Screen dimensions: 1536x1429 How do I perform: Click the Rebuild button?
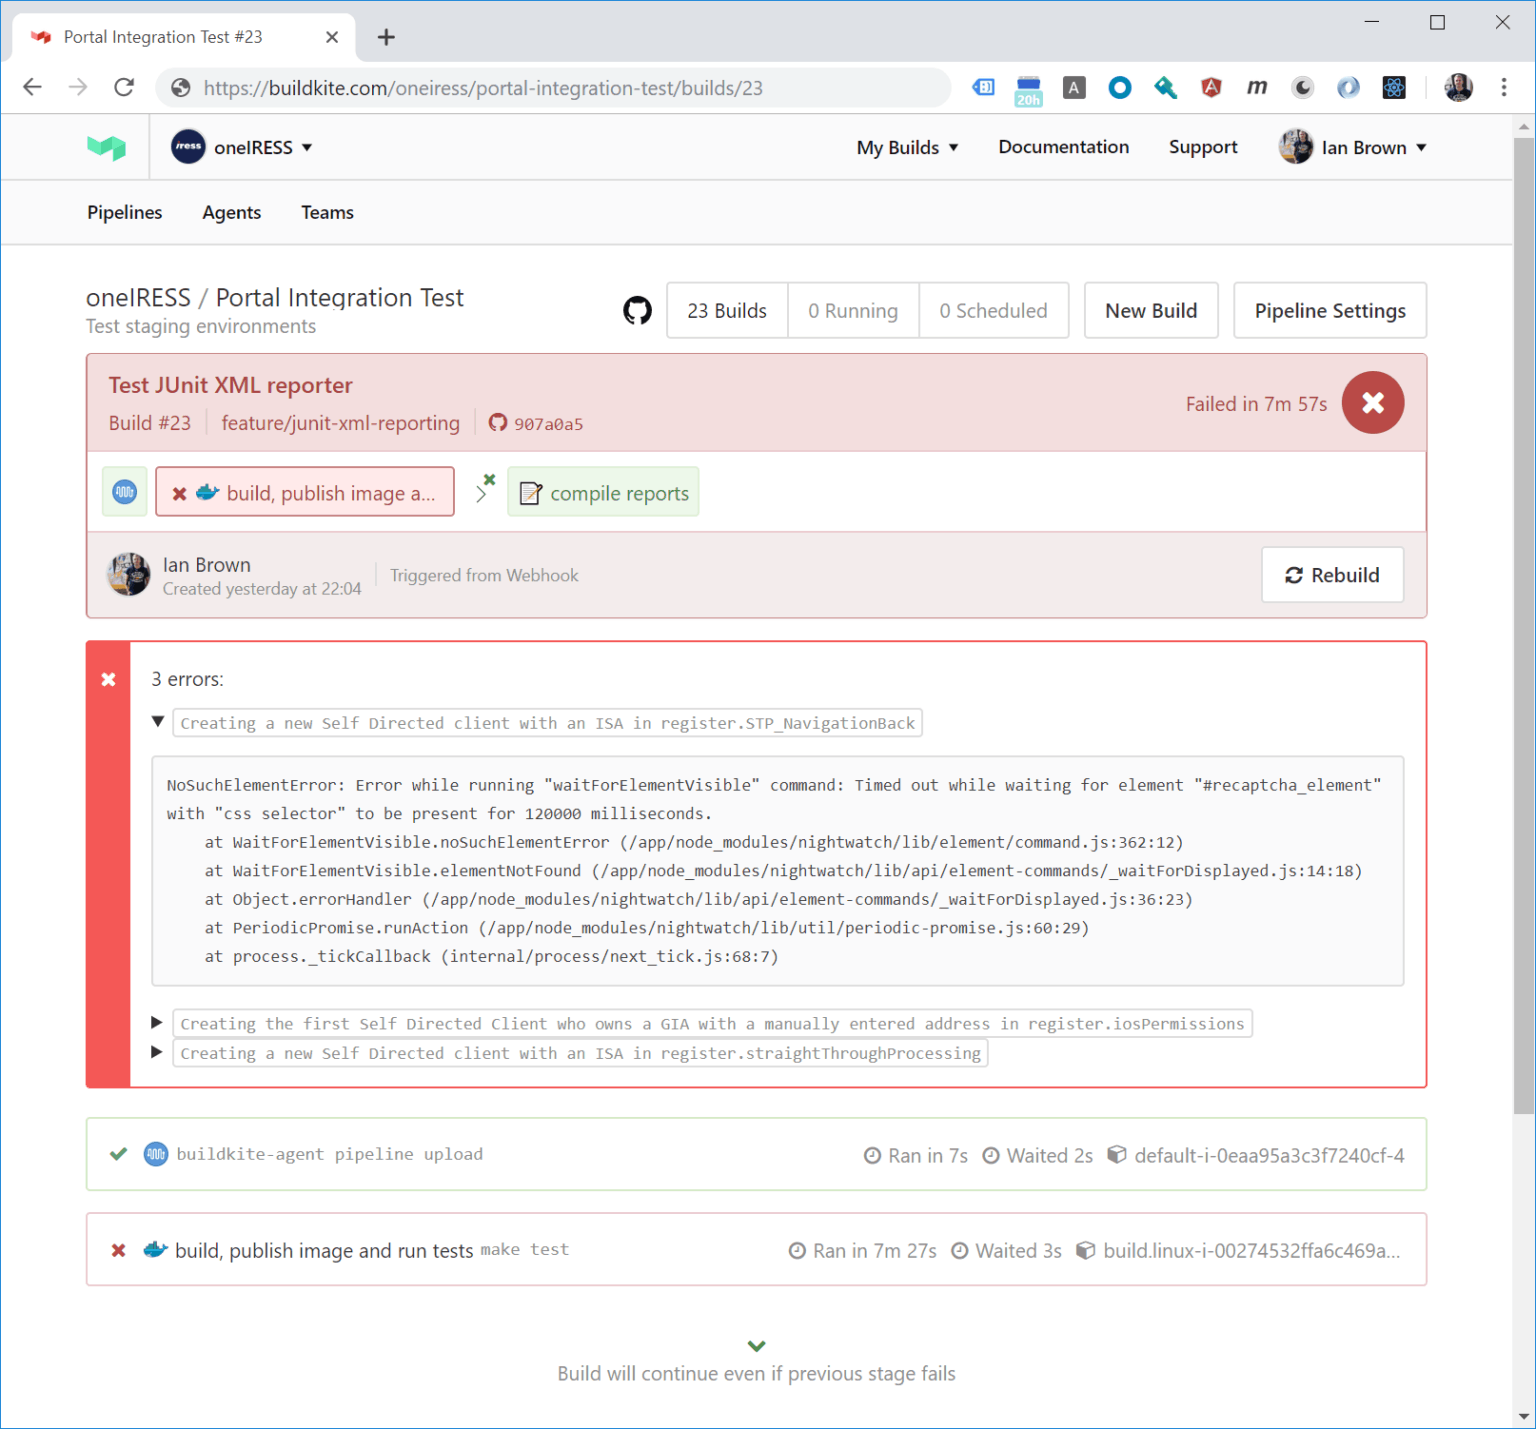pos(1332,574)
